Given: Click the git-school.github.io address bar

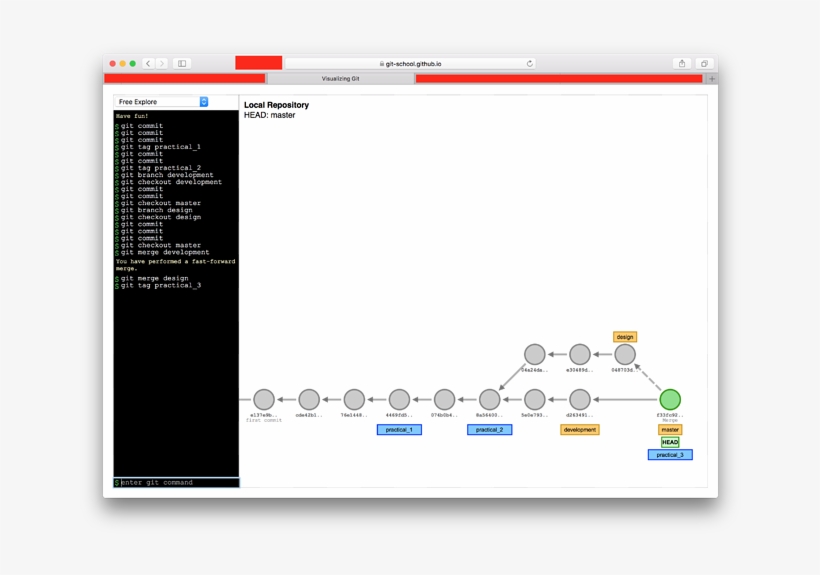Looking at the screenshot, I should click(x=410, y=63).
